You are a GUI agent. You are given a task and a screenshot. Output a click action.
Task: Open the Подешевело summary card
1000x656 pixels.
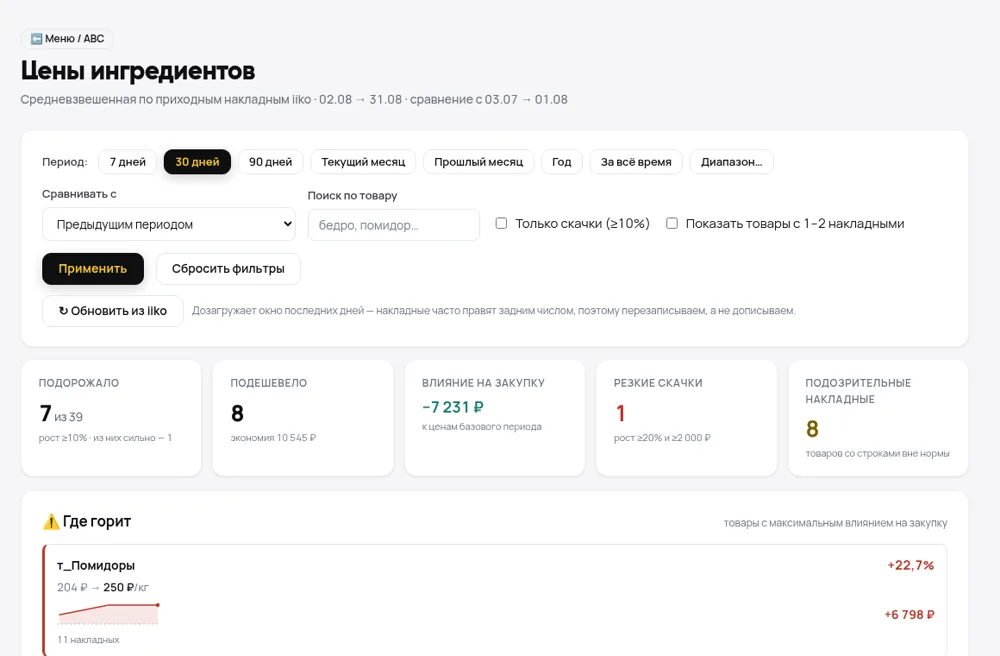tap(303, 418)
